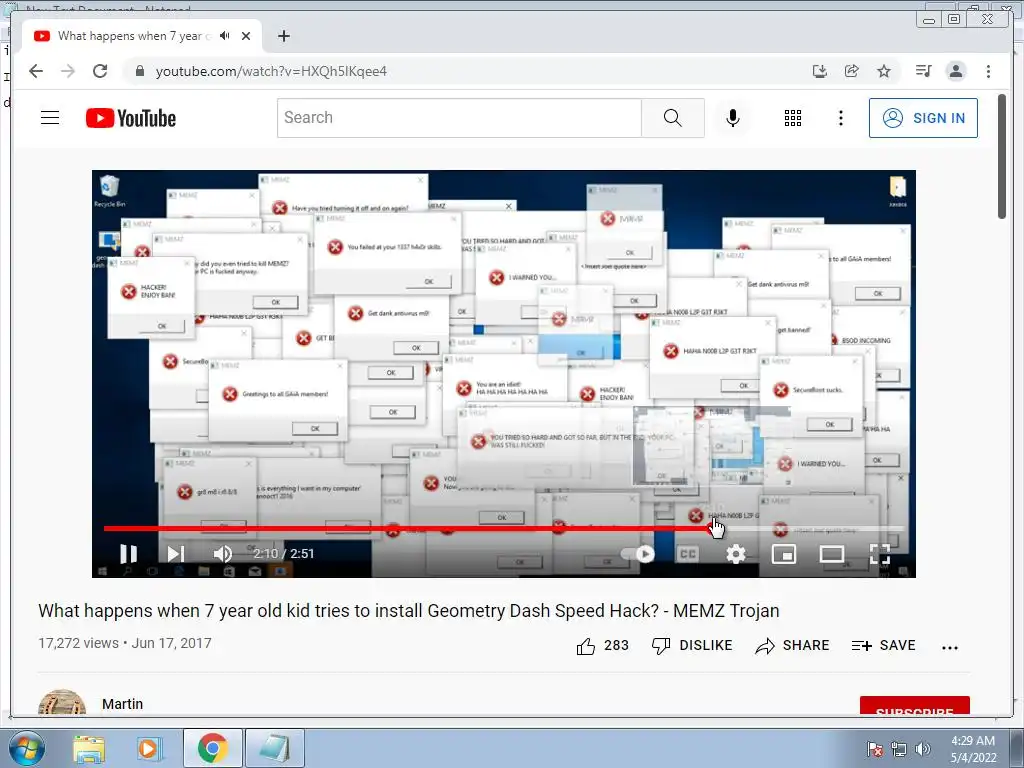Click the SIGN IN button
This screenshot has height=768, width=1024.
coord(923,118)
